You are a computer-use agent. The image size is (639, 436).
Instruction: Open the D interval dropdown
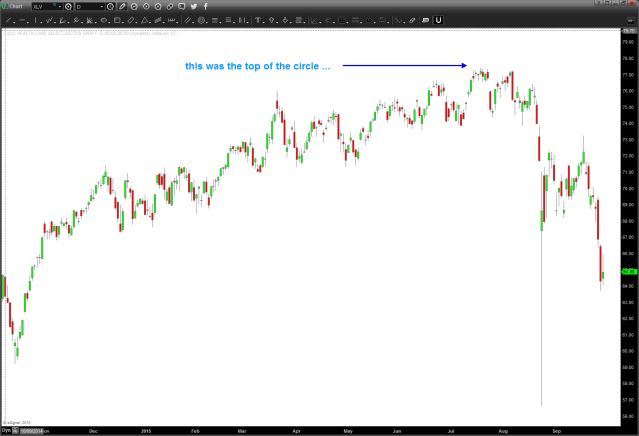[101, 7]
